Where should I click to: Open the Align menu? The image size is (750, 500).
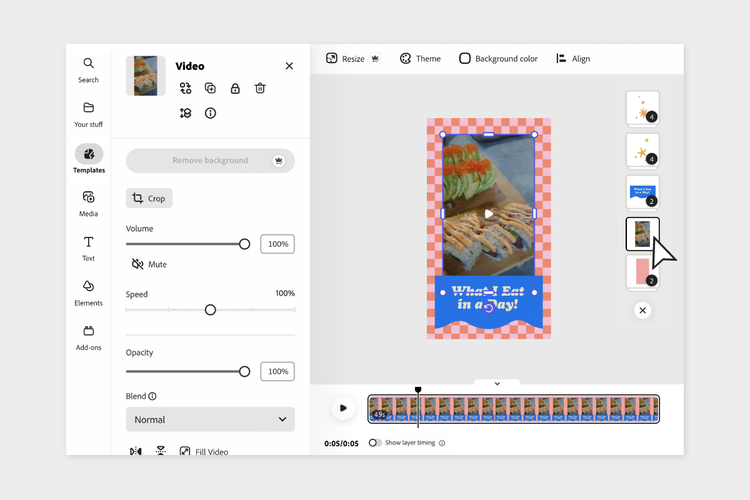(x=573, y=58)
